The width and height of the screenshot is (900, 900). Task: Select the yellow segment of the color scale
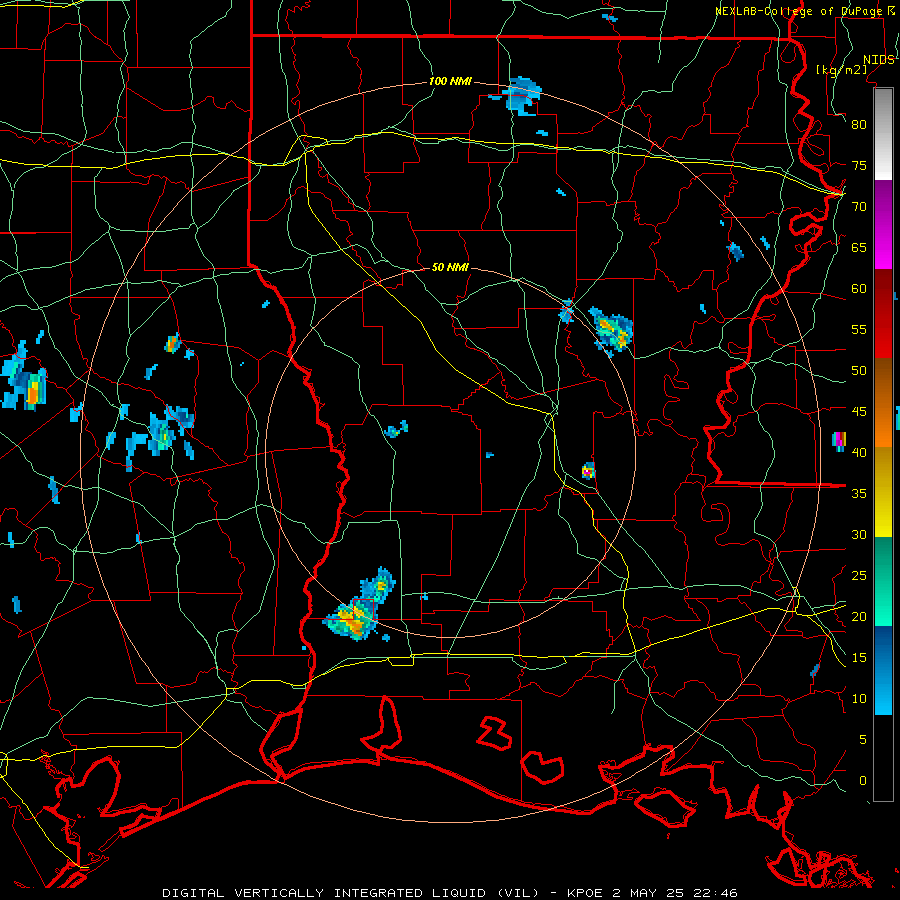[x=883, y=492]
